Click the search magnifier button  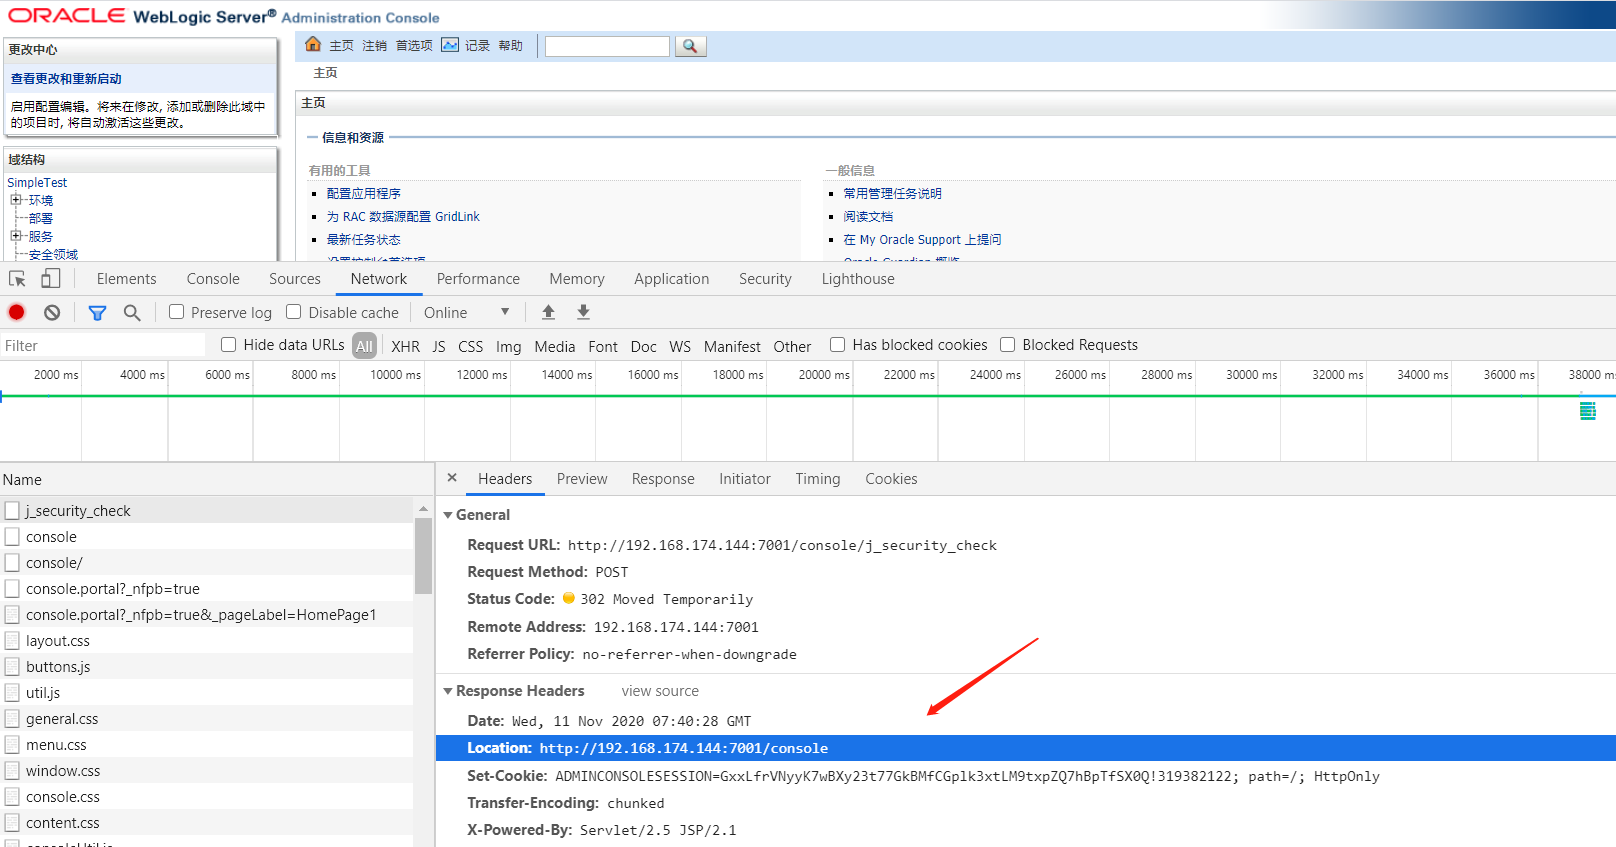[691, 46]
